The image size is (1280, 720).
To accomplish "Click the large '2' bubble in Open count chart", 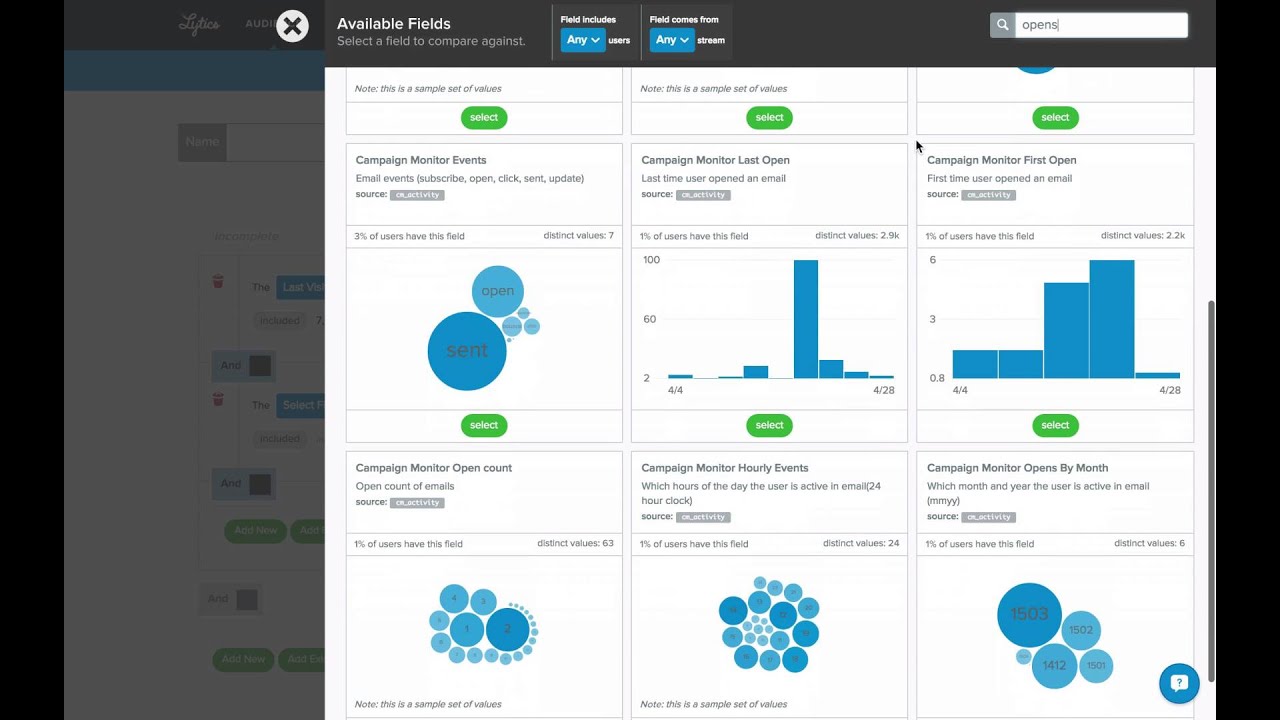I will [507, 629].
